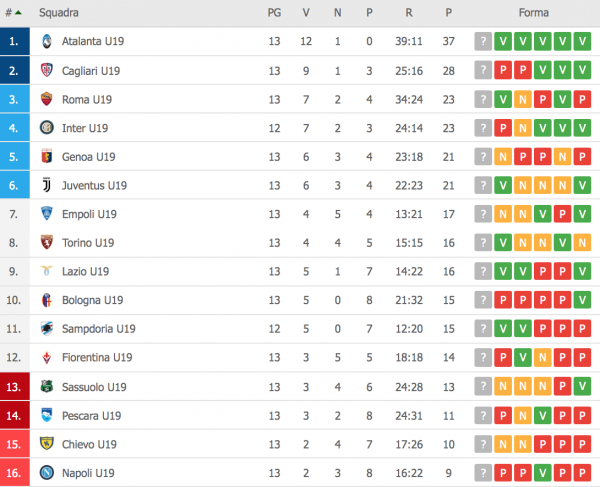The height and width of the screenshot is (487, 600).
Task: Sort by the PG column header
Action: point(274,13)
